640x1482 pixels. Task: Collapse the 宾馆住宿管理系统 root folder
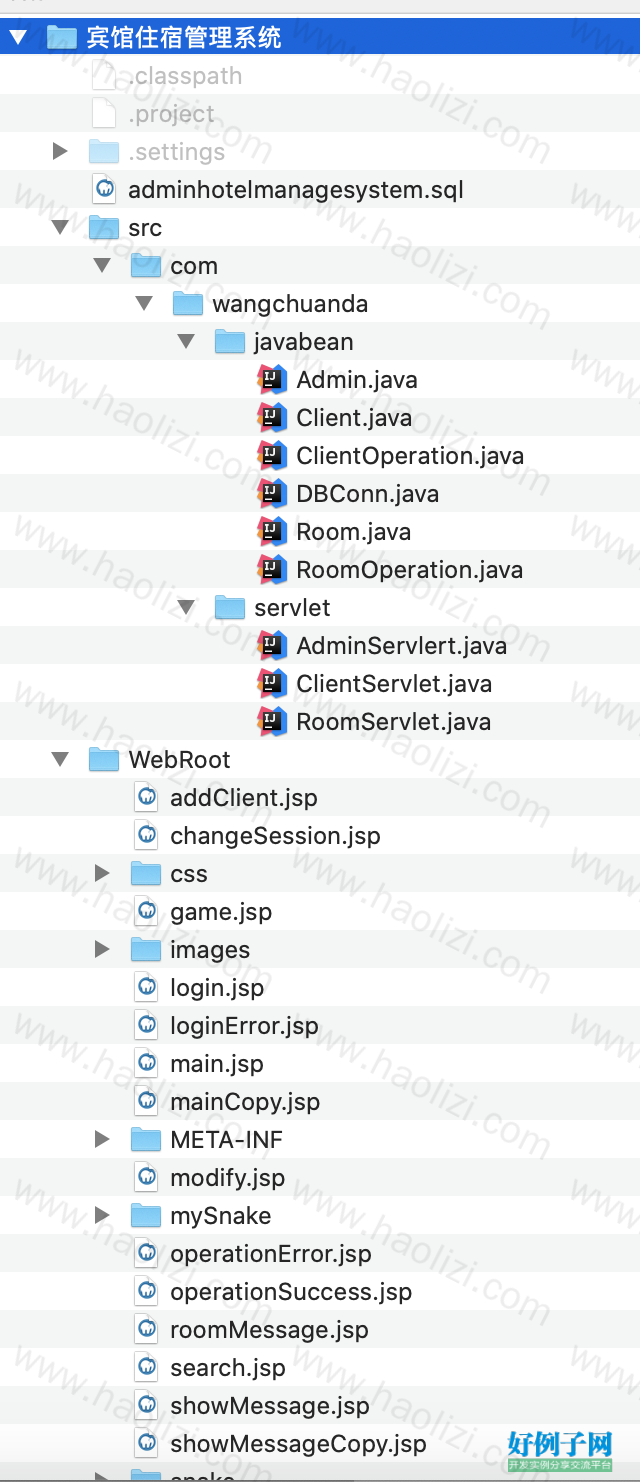(19, 38)
